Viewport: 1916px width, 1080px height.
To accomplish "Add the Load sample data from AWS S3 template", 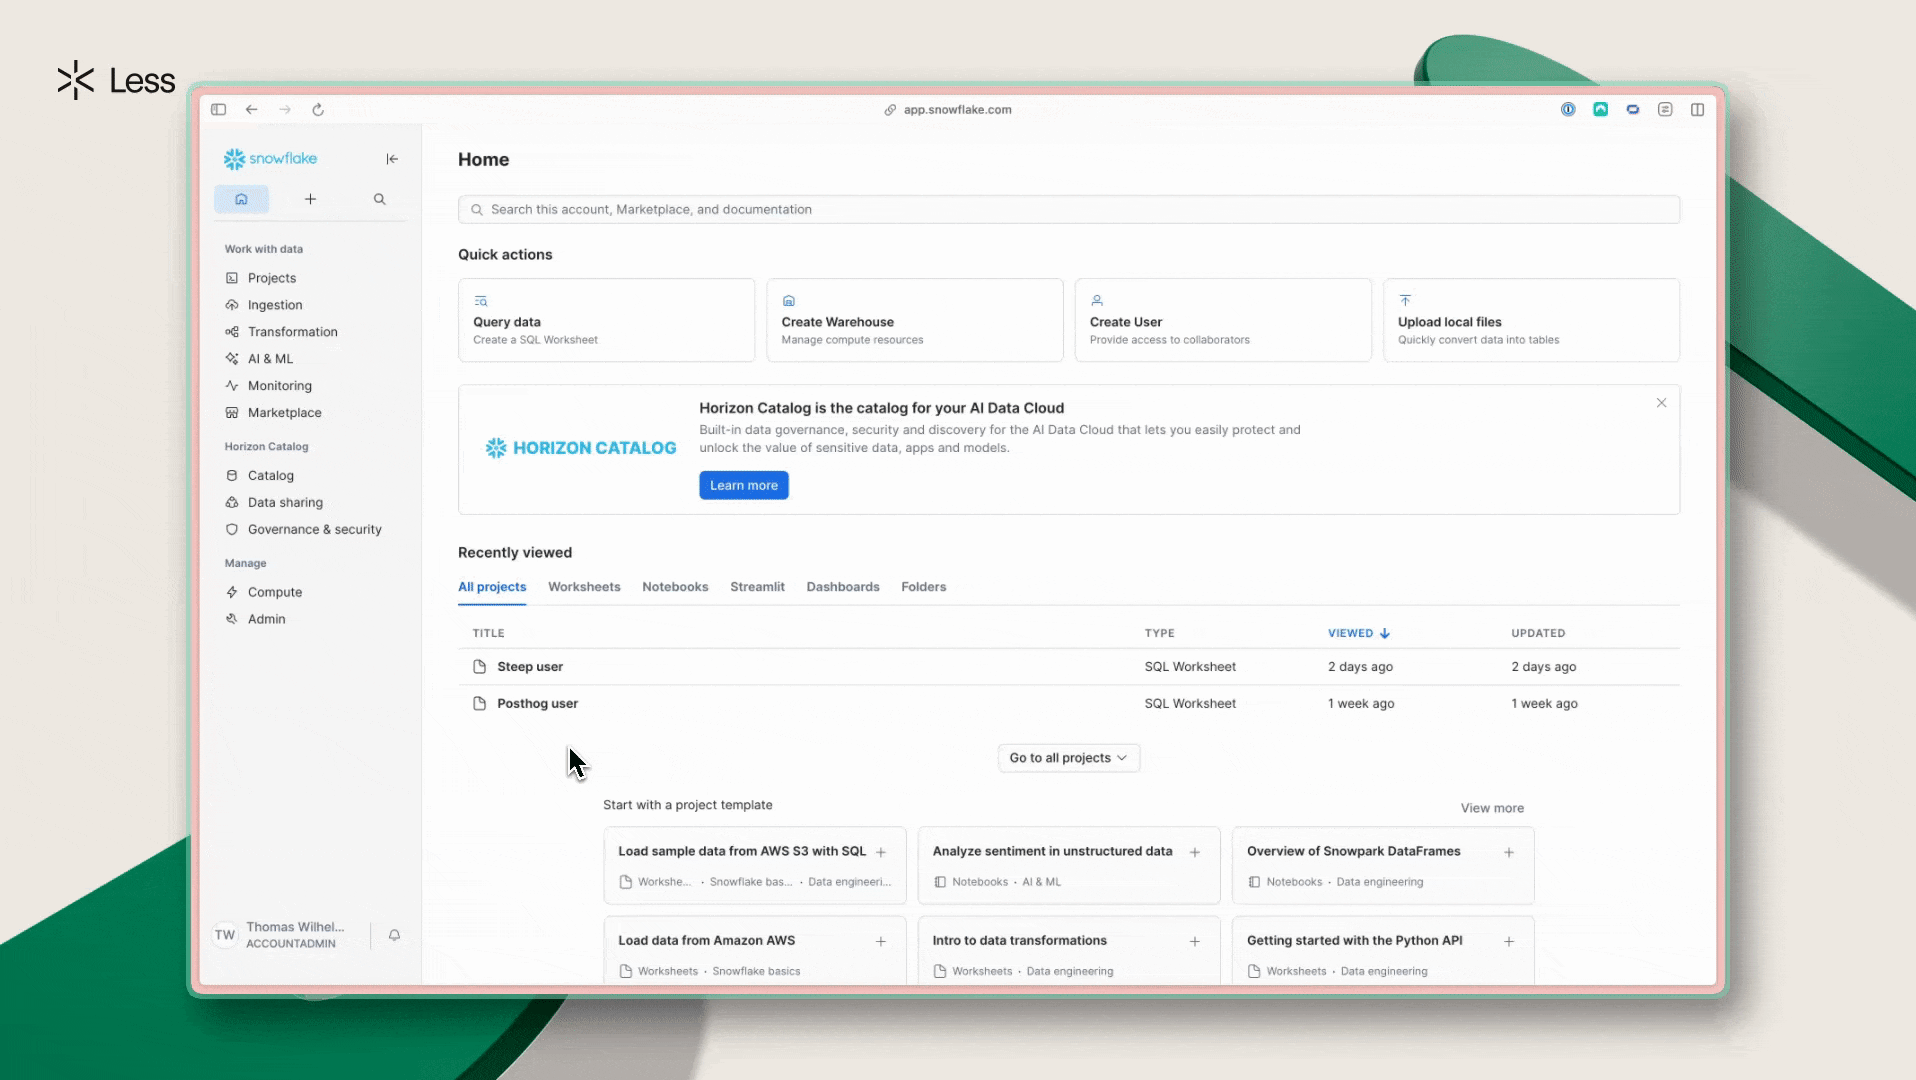I will [x=881, y=852].
